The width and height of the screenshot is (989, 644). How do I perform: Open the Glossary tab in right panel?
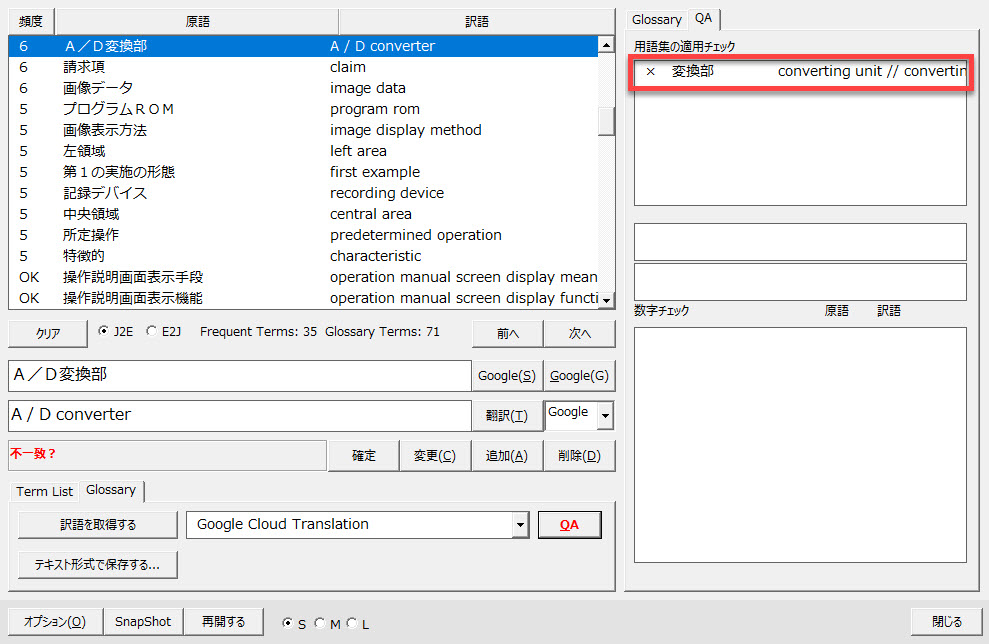click(x=656, y=19)
